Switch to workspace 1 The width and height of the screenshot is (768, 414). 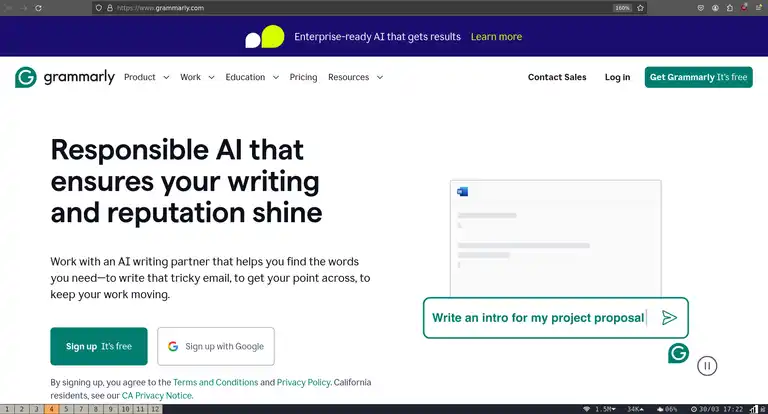pyautogui.click(x=7, y=409)
